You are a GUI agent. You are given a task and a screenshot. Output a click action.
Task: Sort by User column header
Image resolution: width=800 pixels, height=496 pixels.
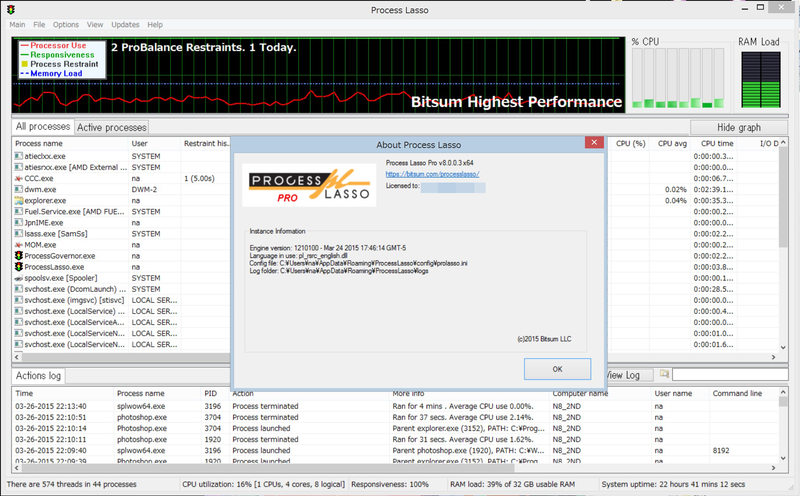coord(154,143)
